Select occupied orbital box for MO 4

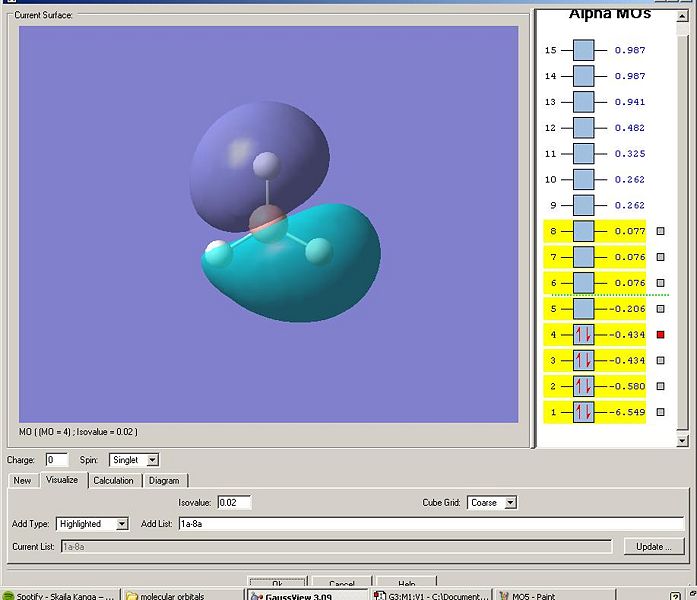[x=583, y=334]
